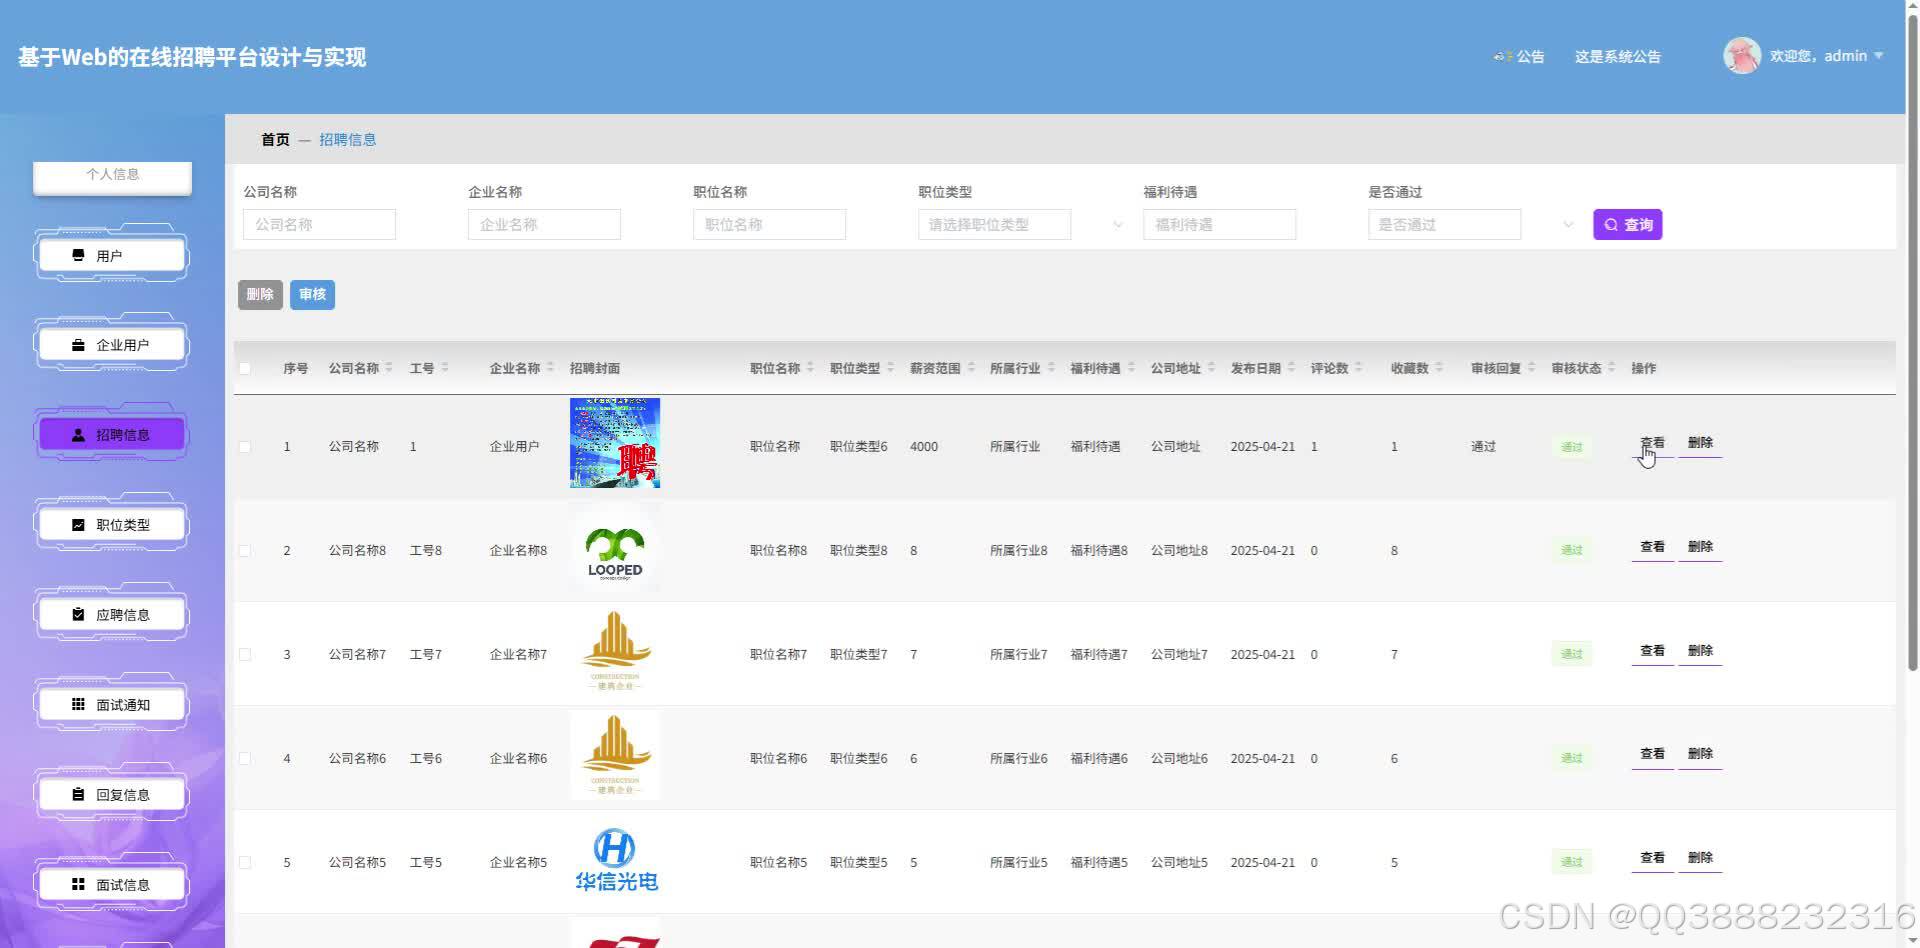Check the row 5 公司名称5 checkbox
Screen dimensions: 1920x948
245,863
